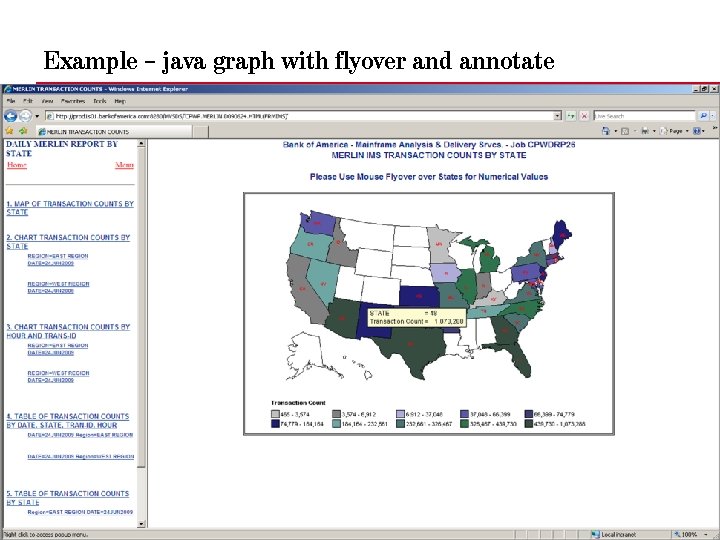720x540 pixels.
Task: Open the search provider options dropdown
Action: coord(713,116)
